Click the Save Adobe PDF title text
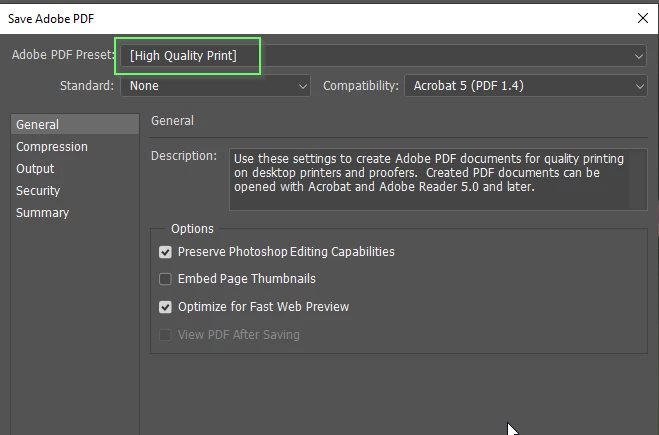 [x=51, y=18]
